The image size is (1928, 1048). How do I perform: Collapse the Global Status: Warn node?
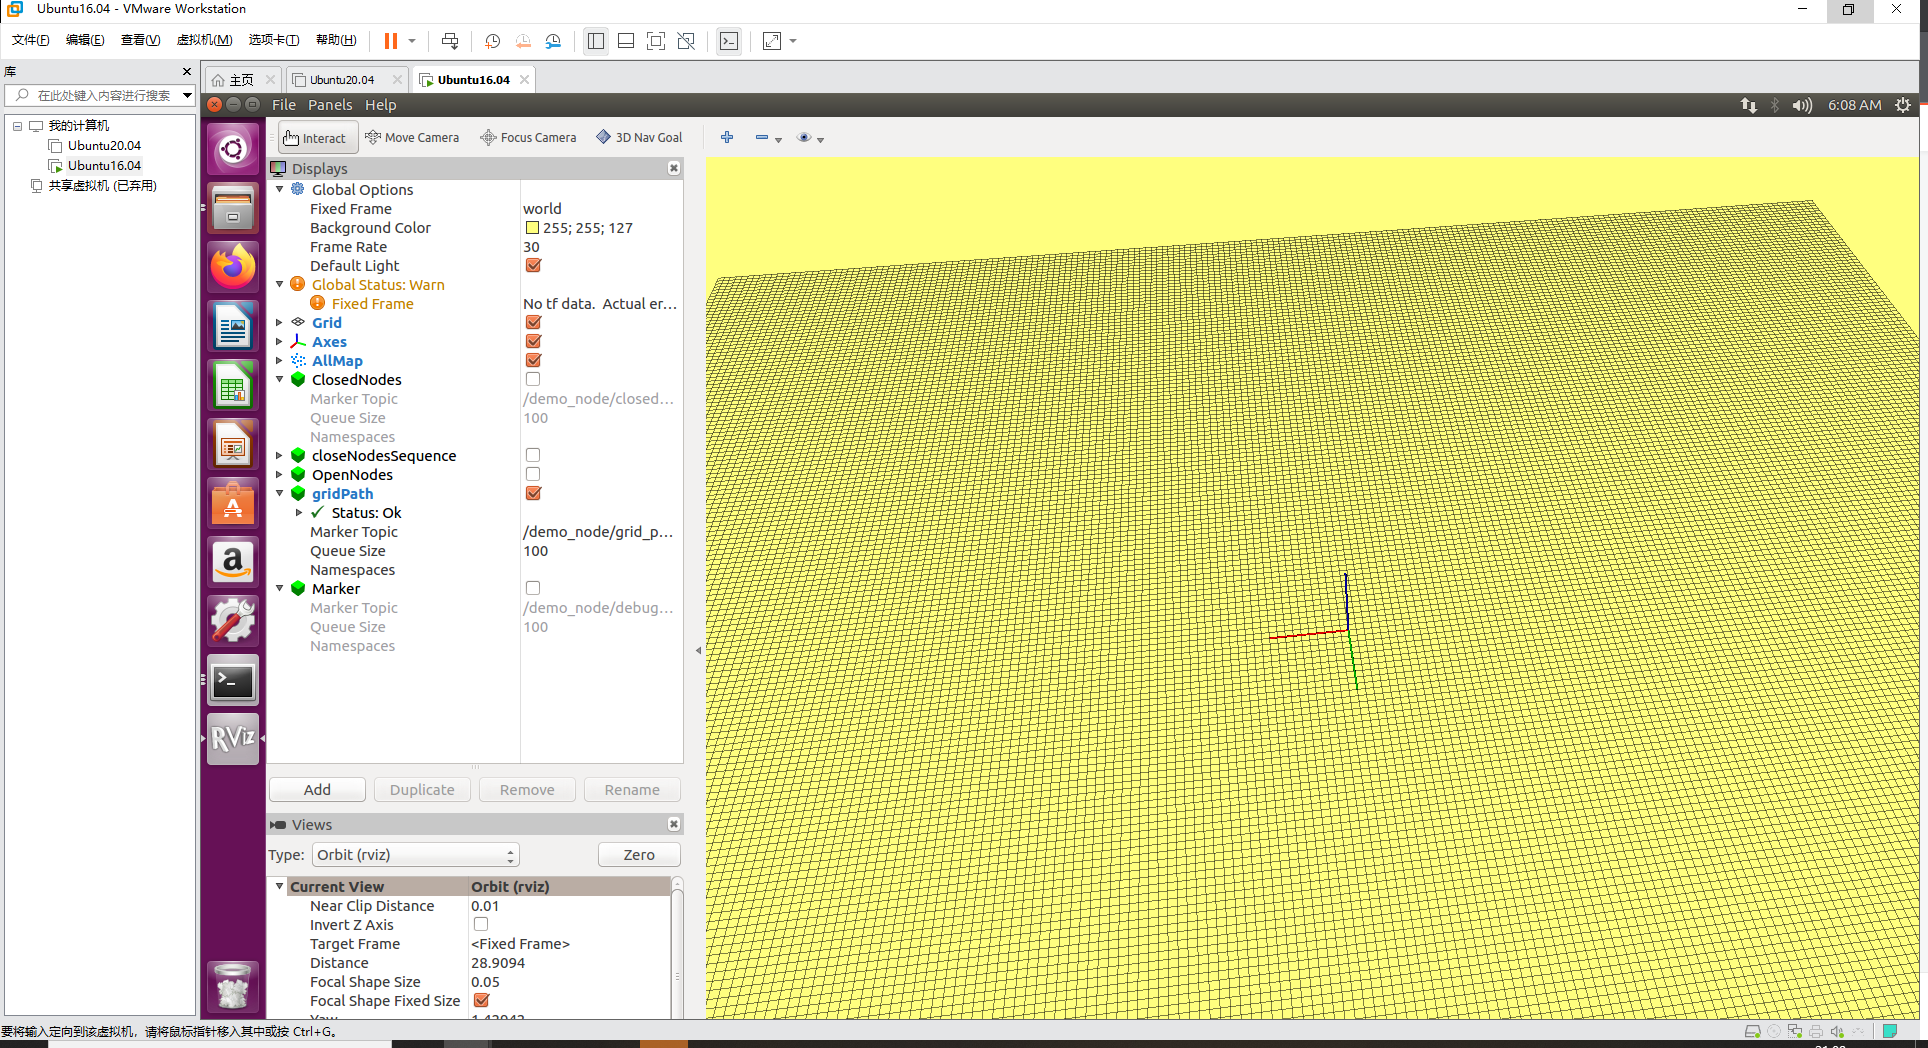tap(280, 284)
